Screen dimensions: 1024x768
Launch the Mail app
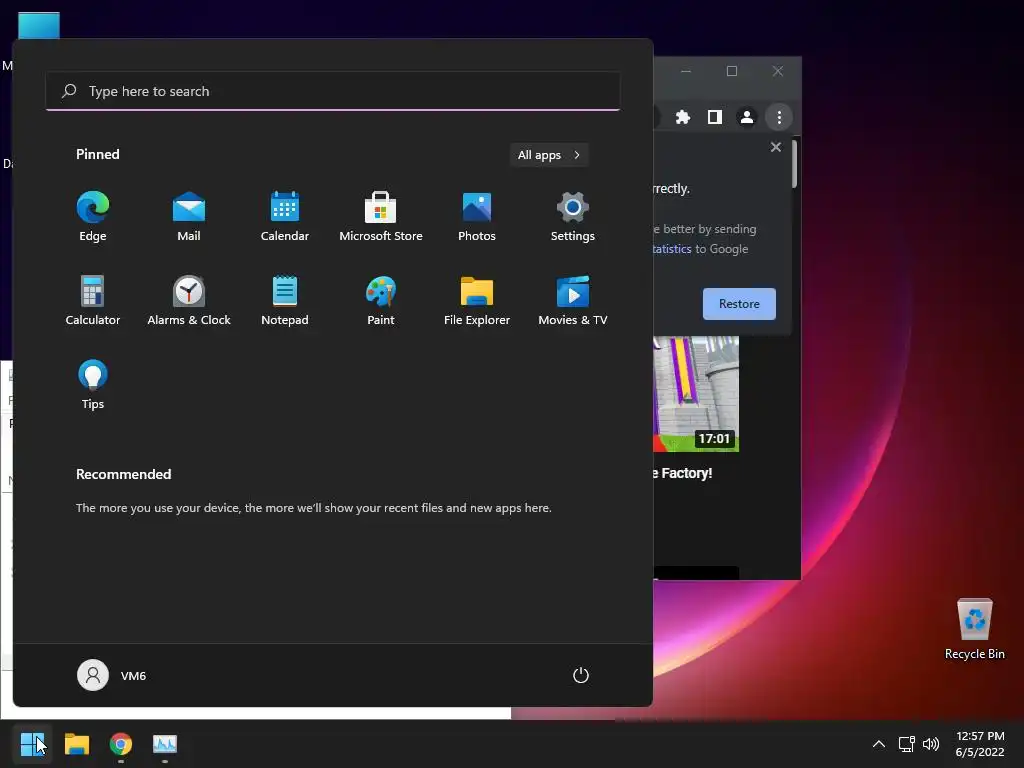189,217
